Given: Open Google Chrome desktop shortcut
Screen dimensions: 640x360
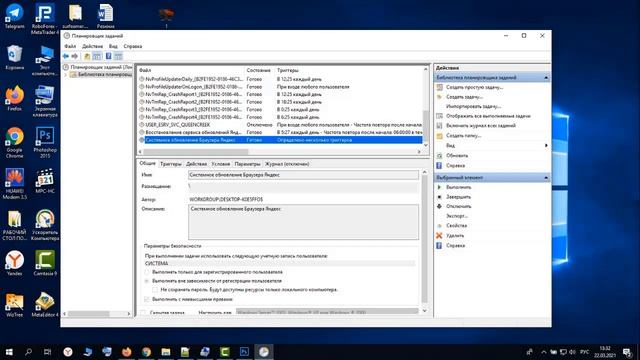Looking at the screenshot, I should click(x=14, y=142).
